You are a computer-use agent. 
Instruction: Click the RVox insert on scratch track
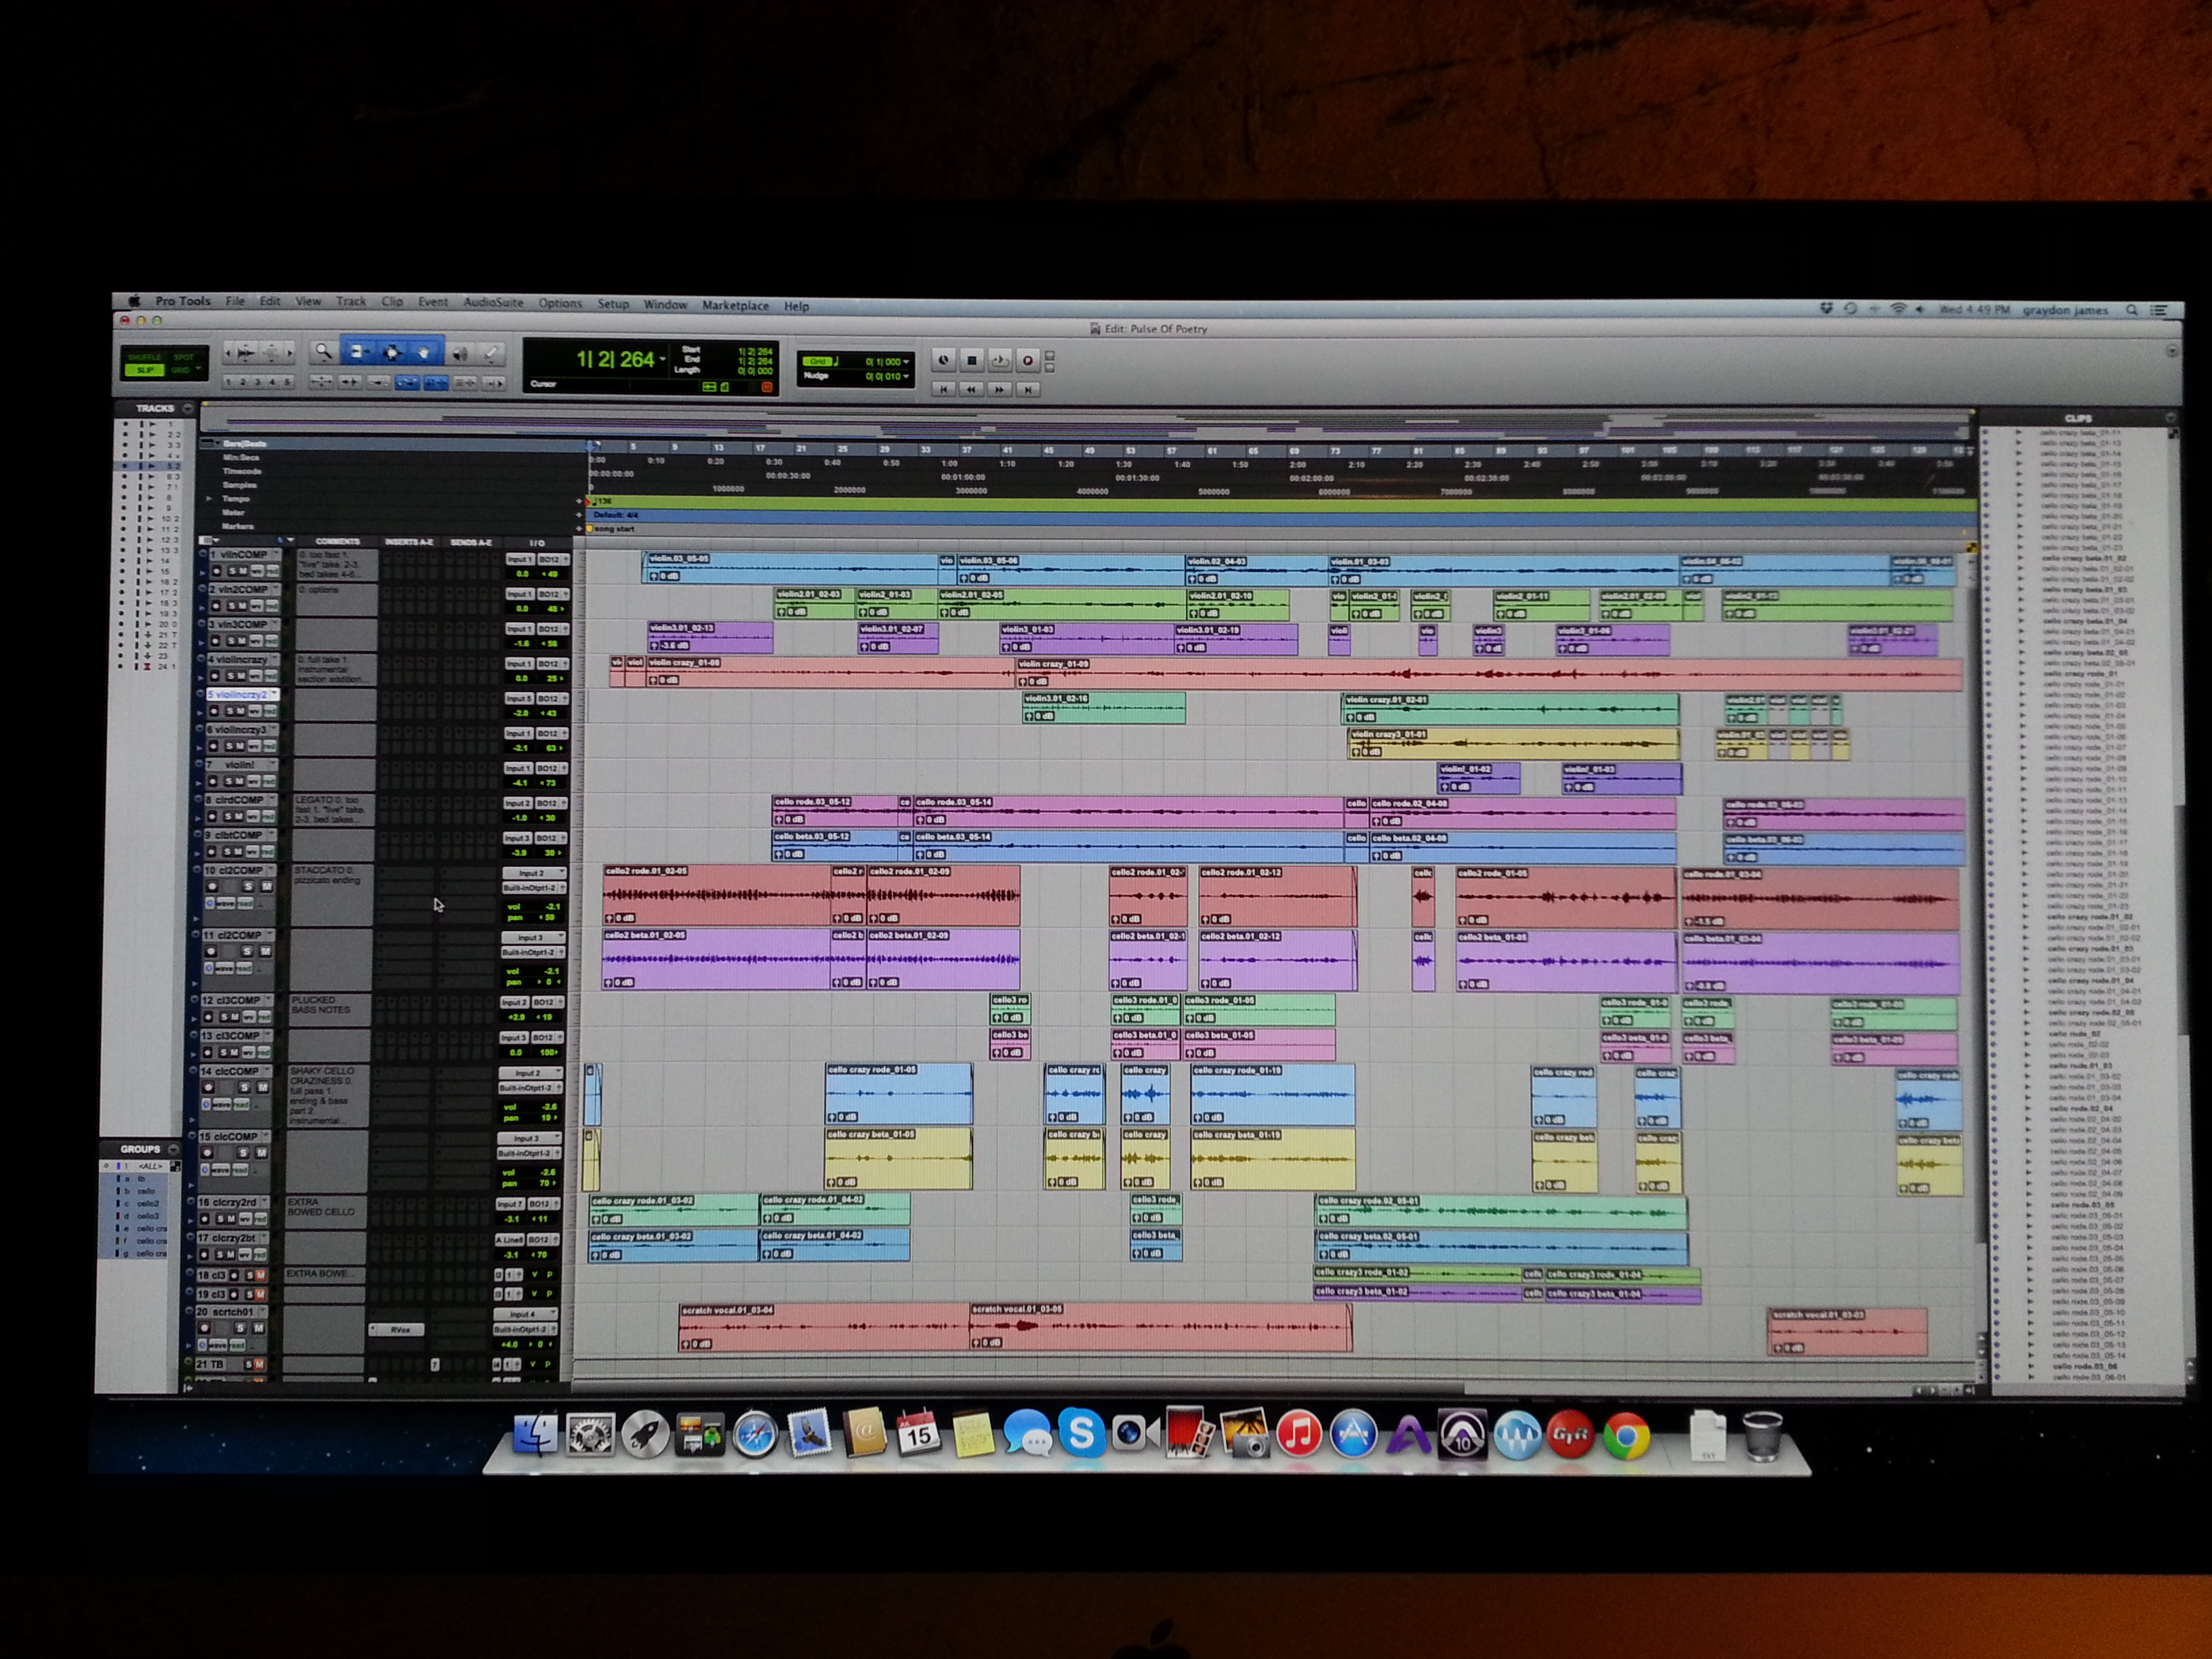pyautogui.click(x=399, y=1330)
